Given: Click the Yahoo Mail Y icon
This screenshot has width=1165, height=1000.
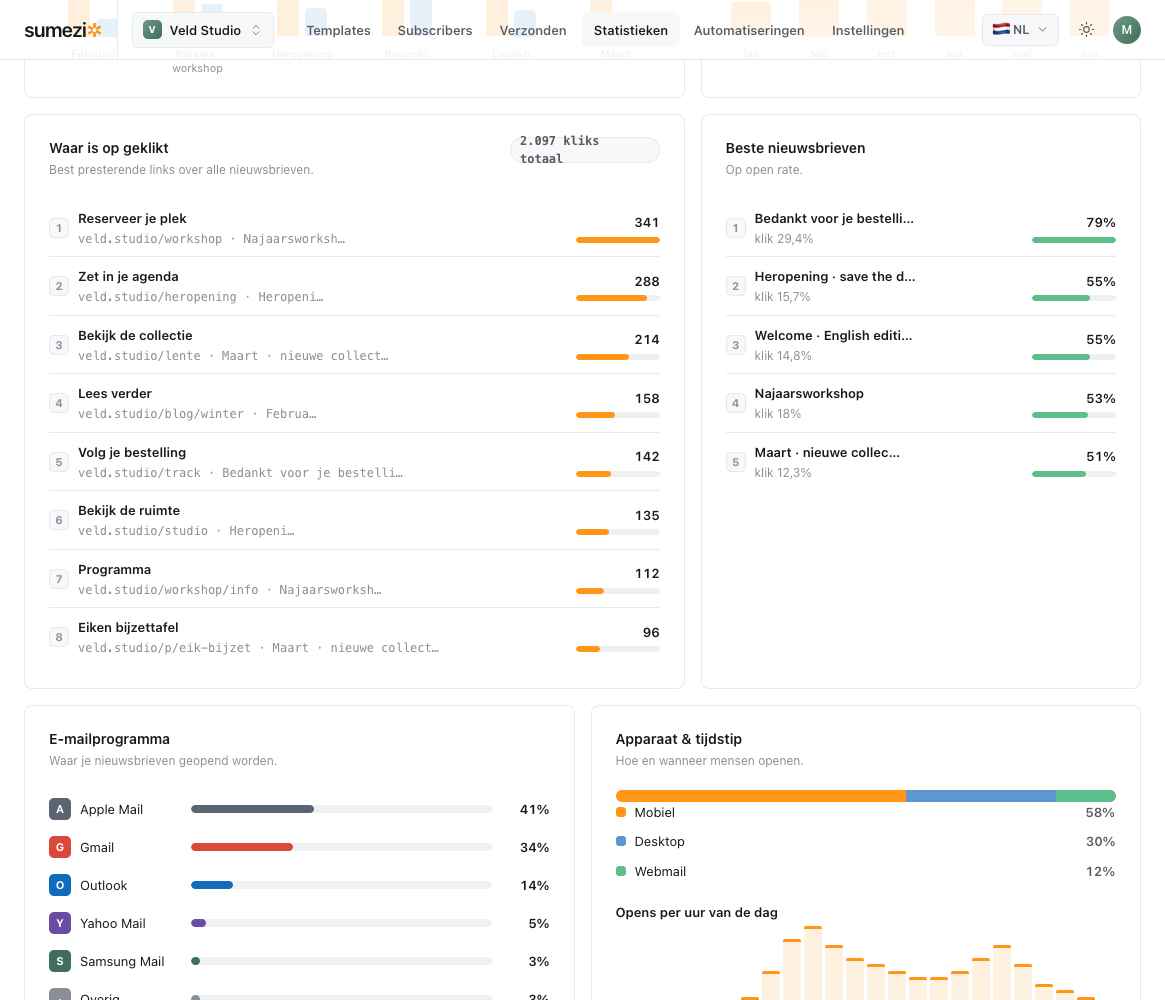Looking at the screenshot, I should (x=59, y=923).
